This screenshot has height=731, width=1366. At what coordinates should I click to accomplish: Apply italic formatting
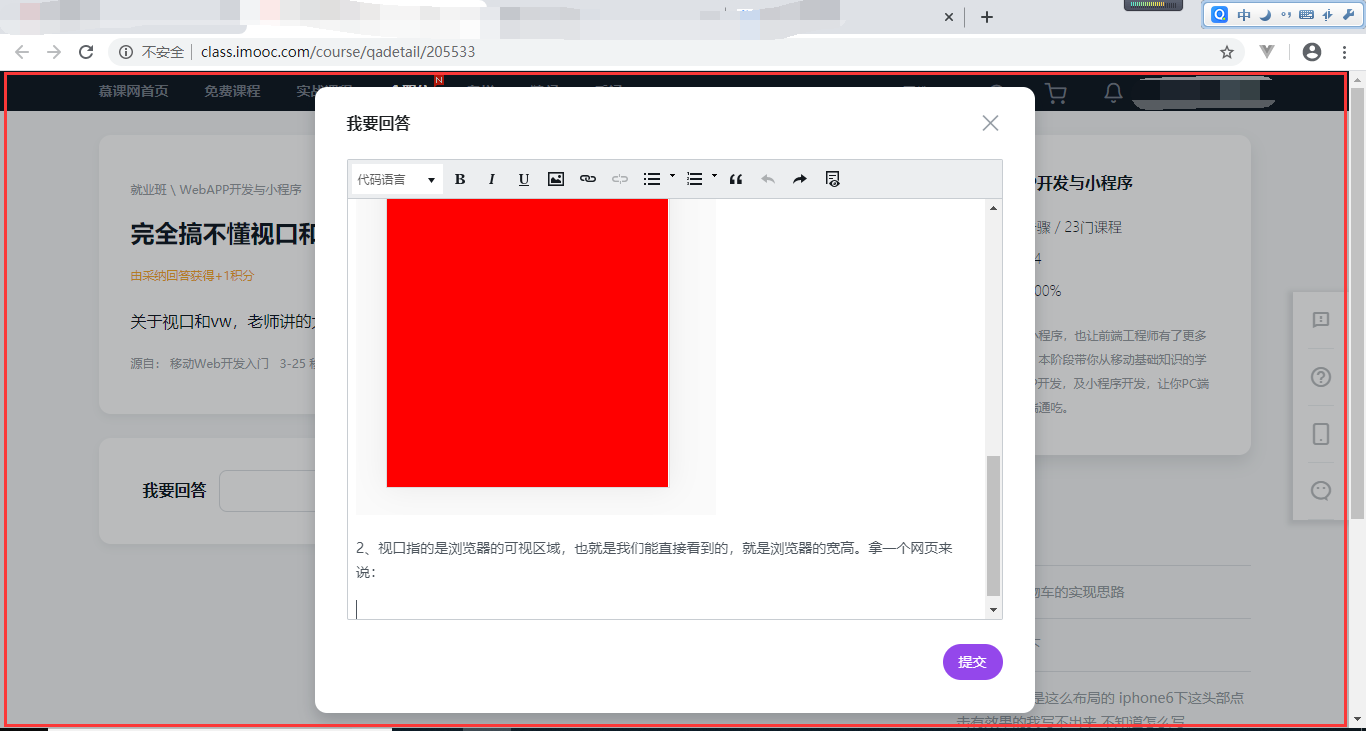click(x=491, y=178)
